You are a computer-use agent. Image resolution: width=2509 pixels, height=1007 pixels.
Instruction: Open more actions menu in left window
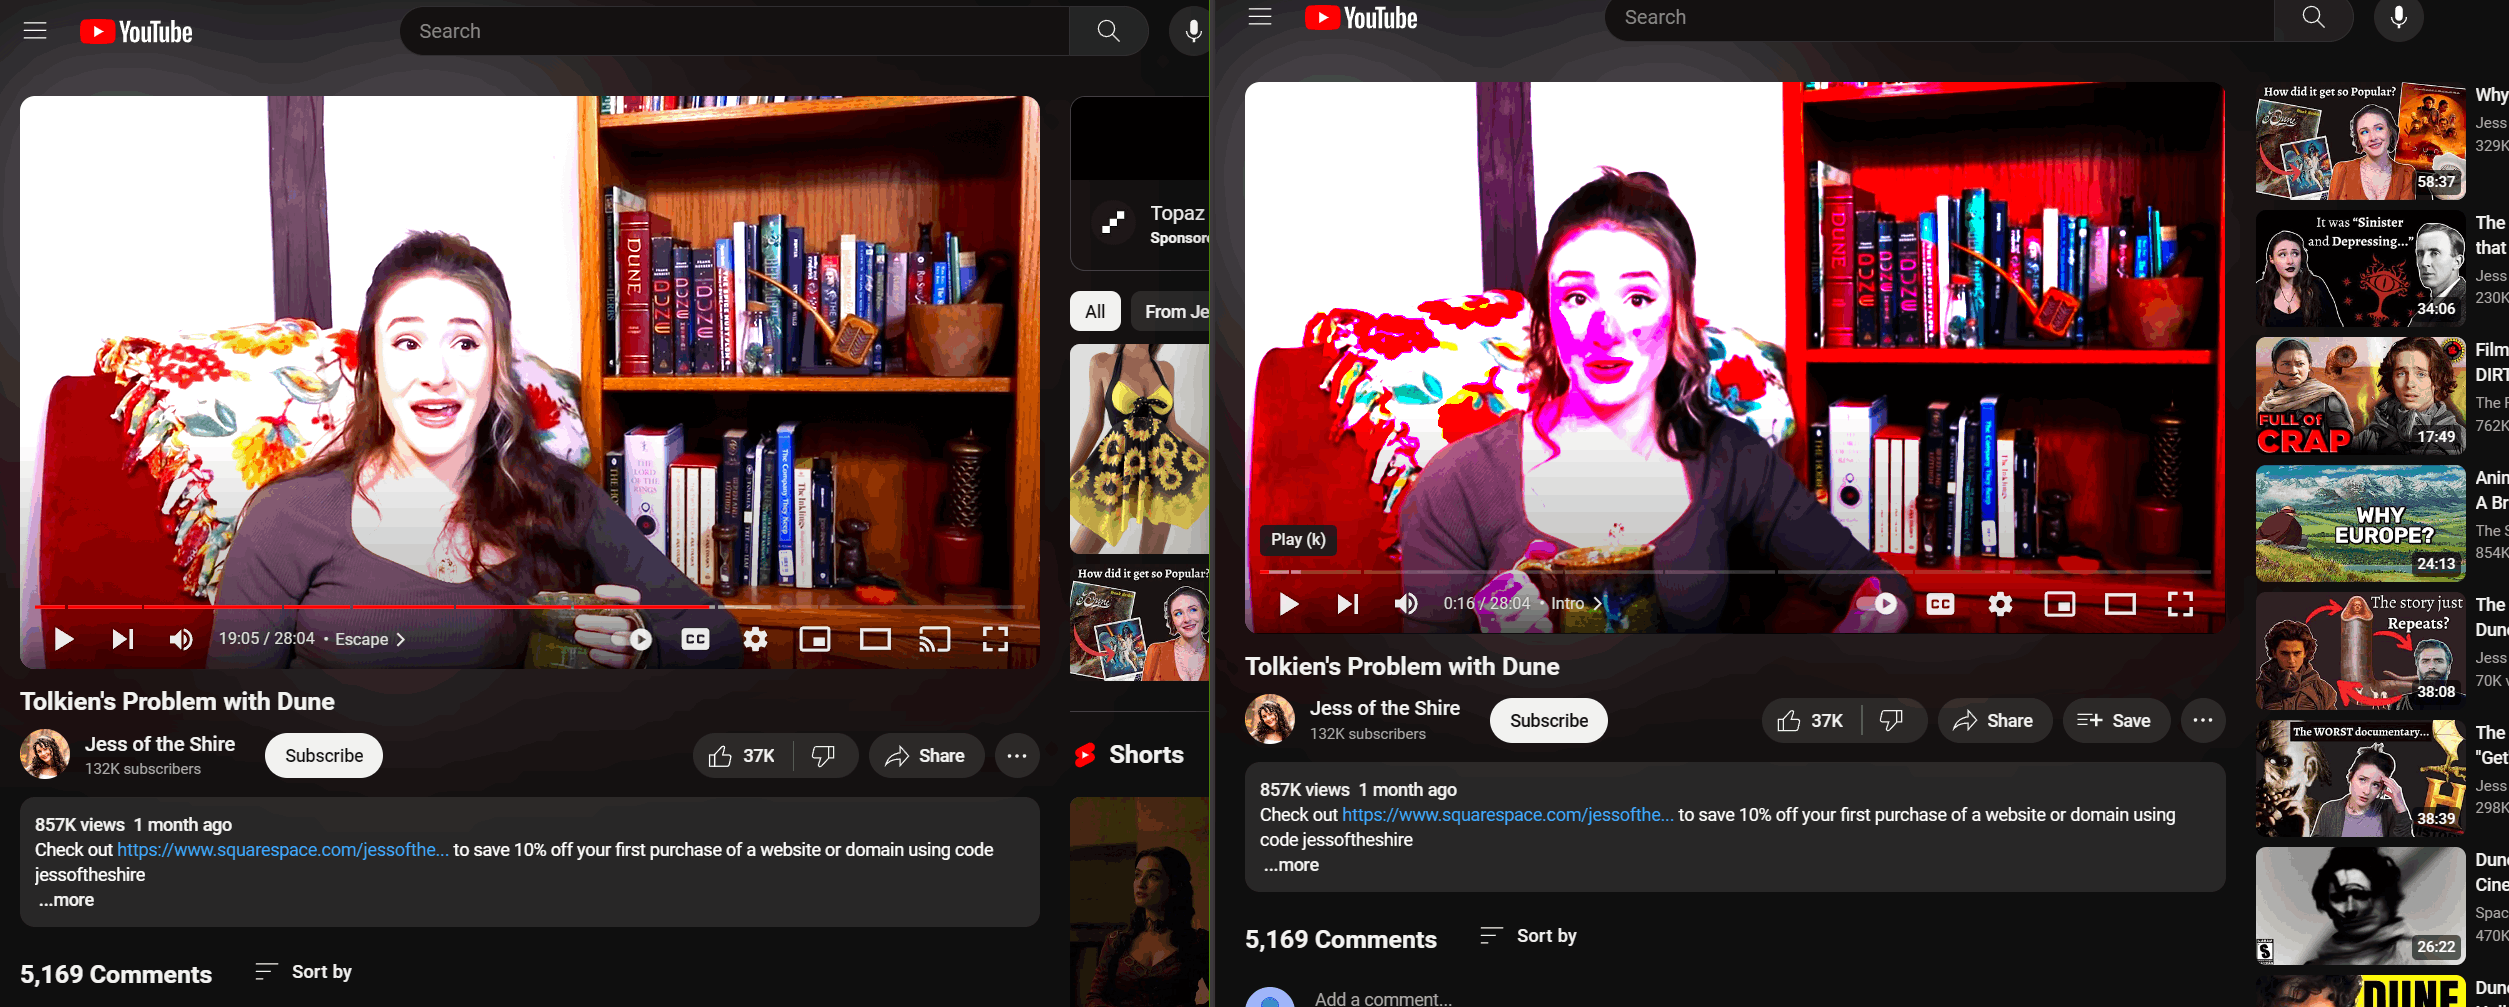click(x=1017, y=756)
